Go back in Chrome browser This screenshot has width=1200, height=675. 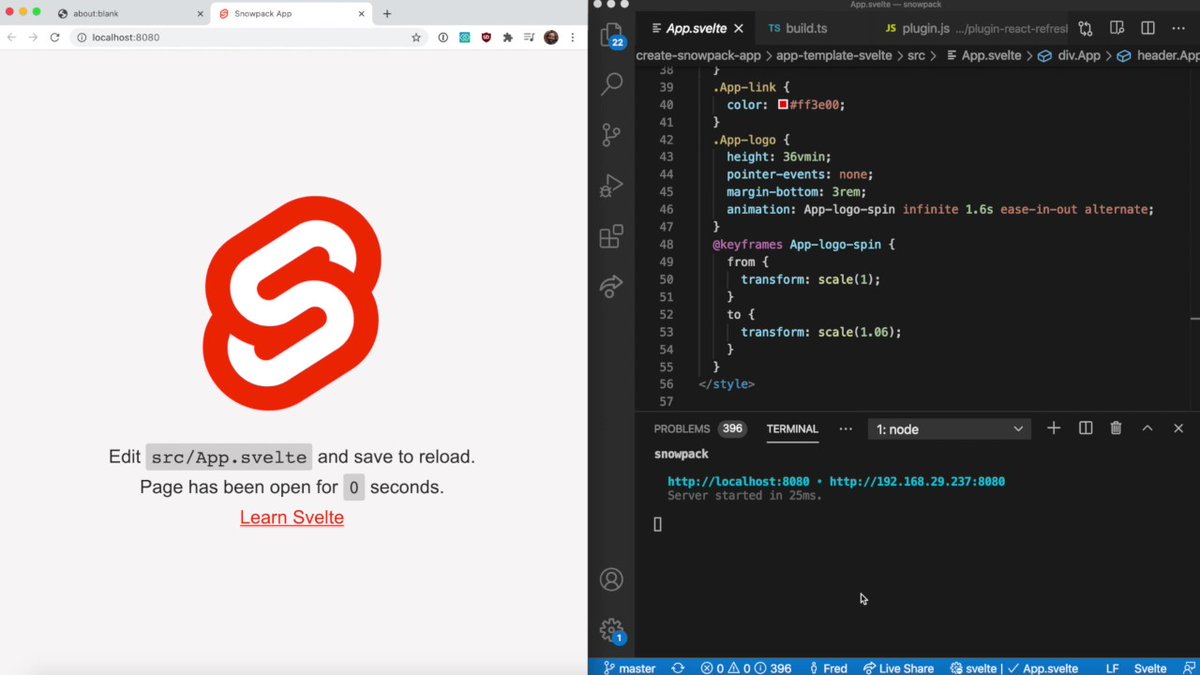pyautogui.click(x=11, y=37)
